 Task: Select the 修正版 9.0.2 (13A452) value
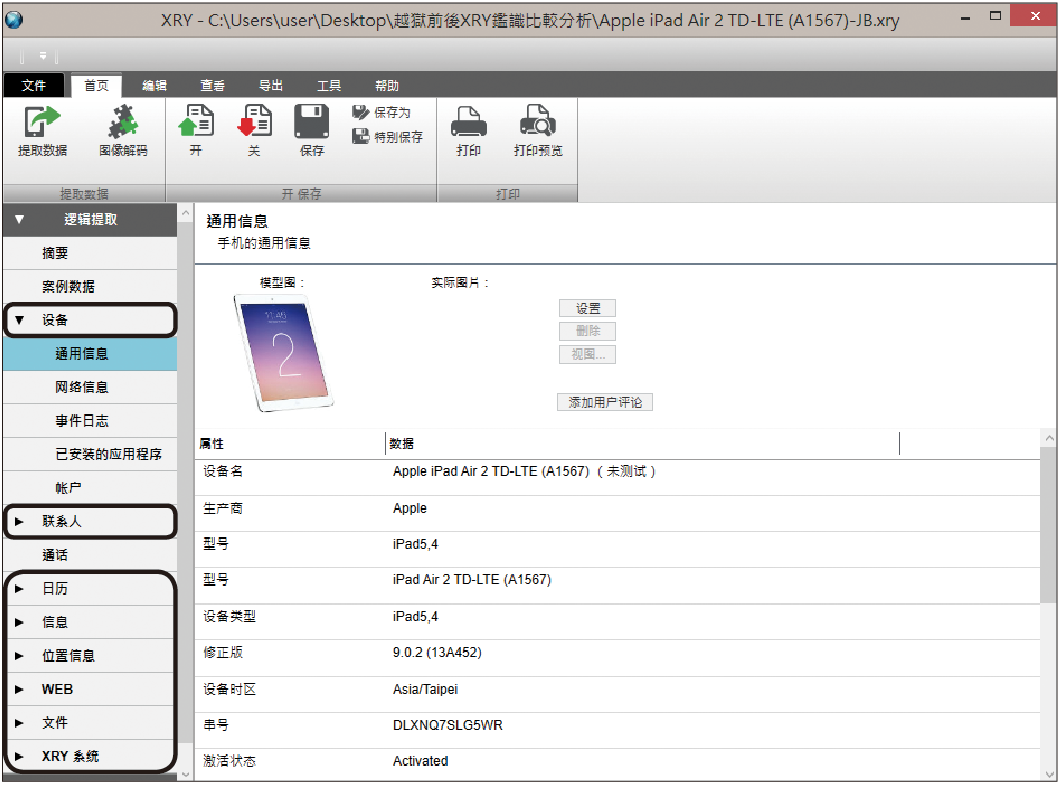(x=437, y=652)
